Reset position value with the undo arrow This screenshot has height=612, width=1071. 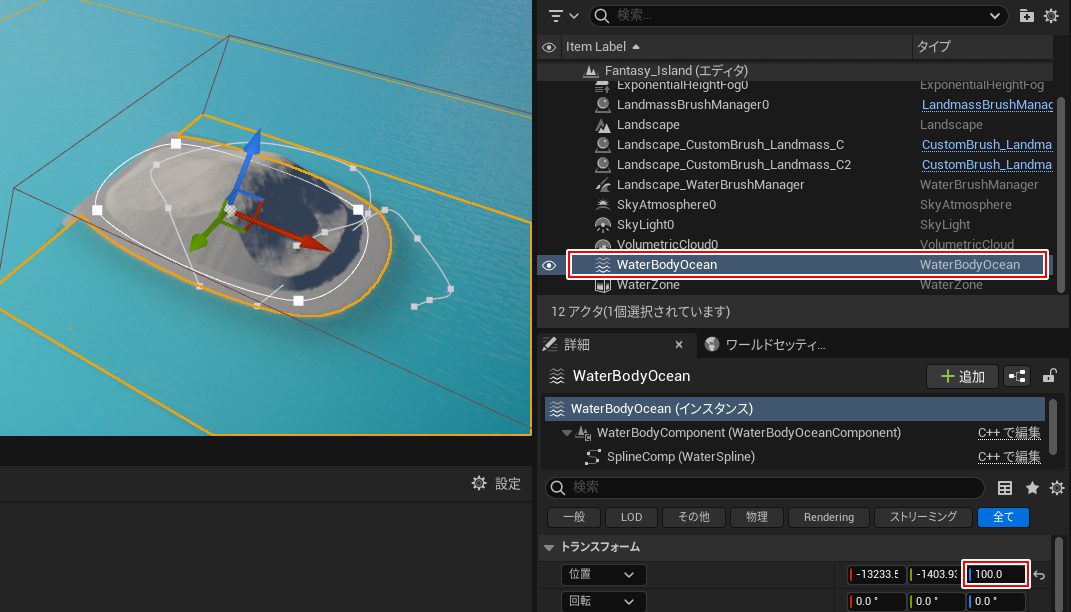pyautogui.click(x=1040, y=575)
